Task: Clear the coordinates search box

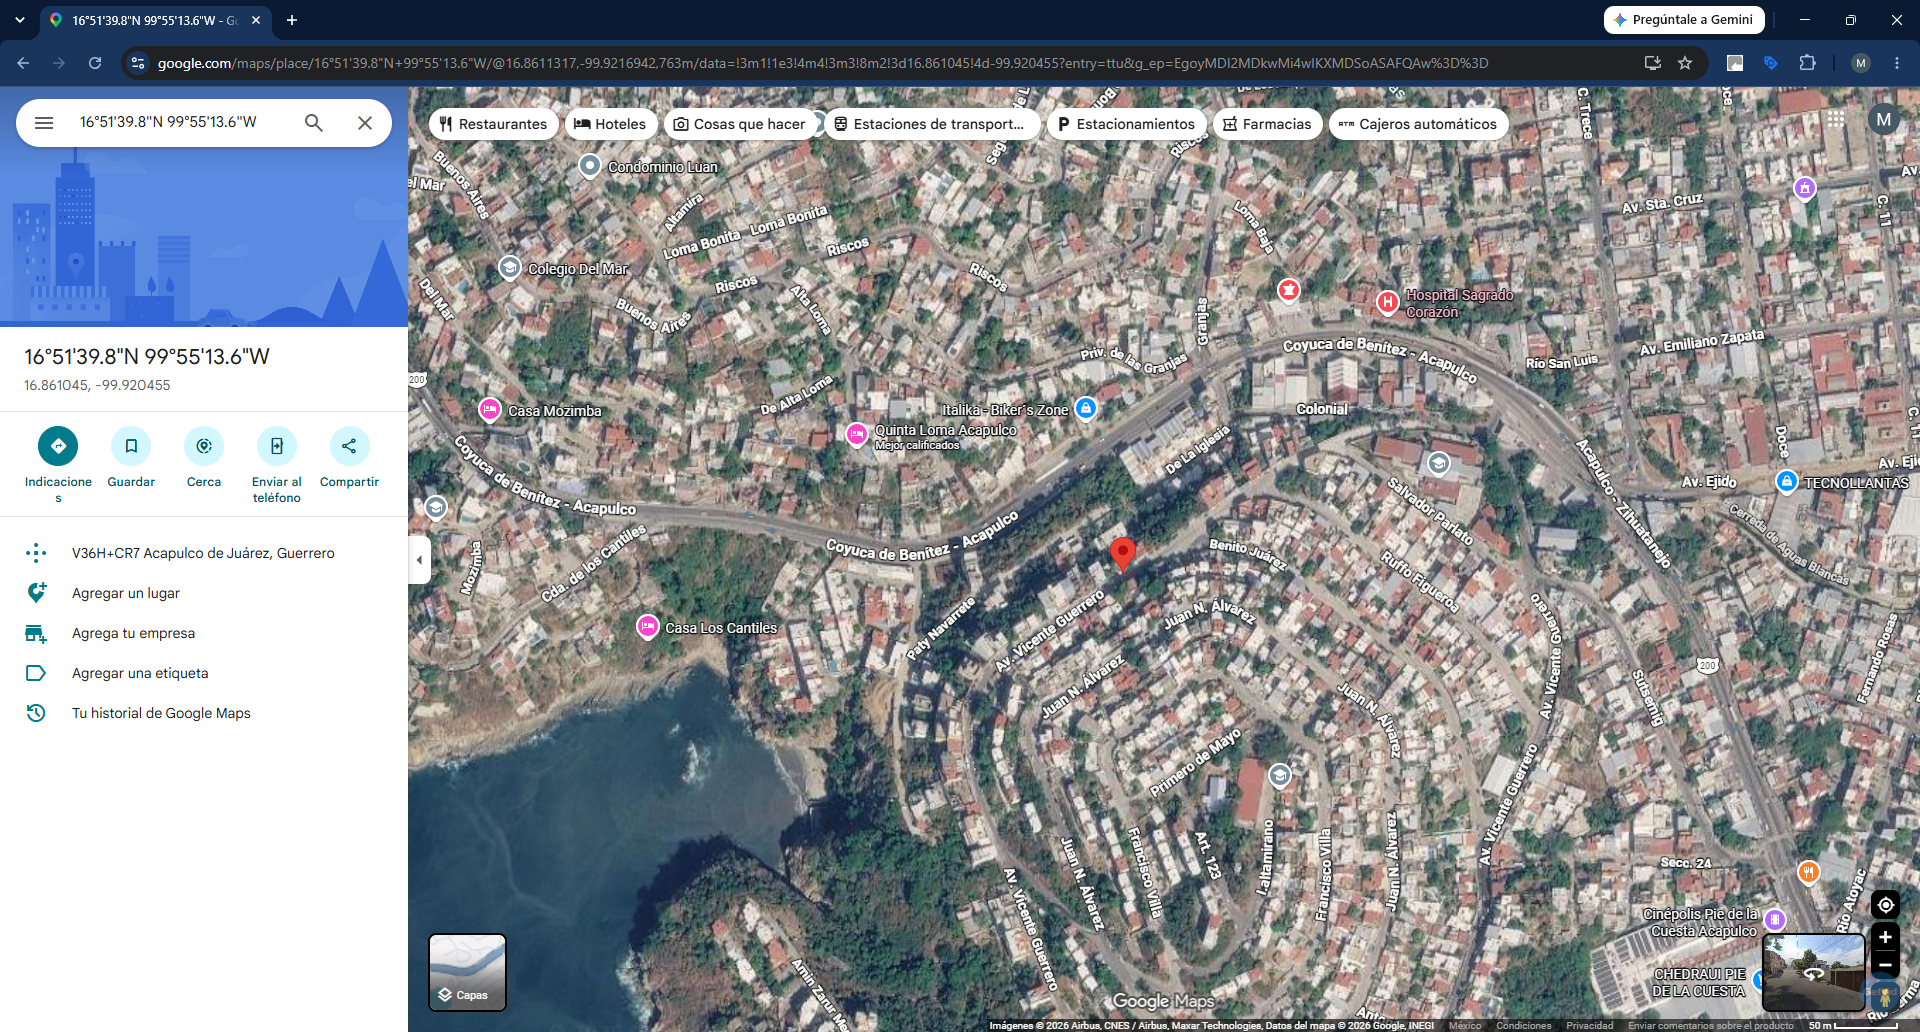Action: pos(365,123)
